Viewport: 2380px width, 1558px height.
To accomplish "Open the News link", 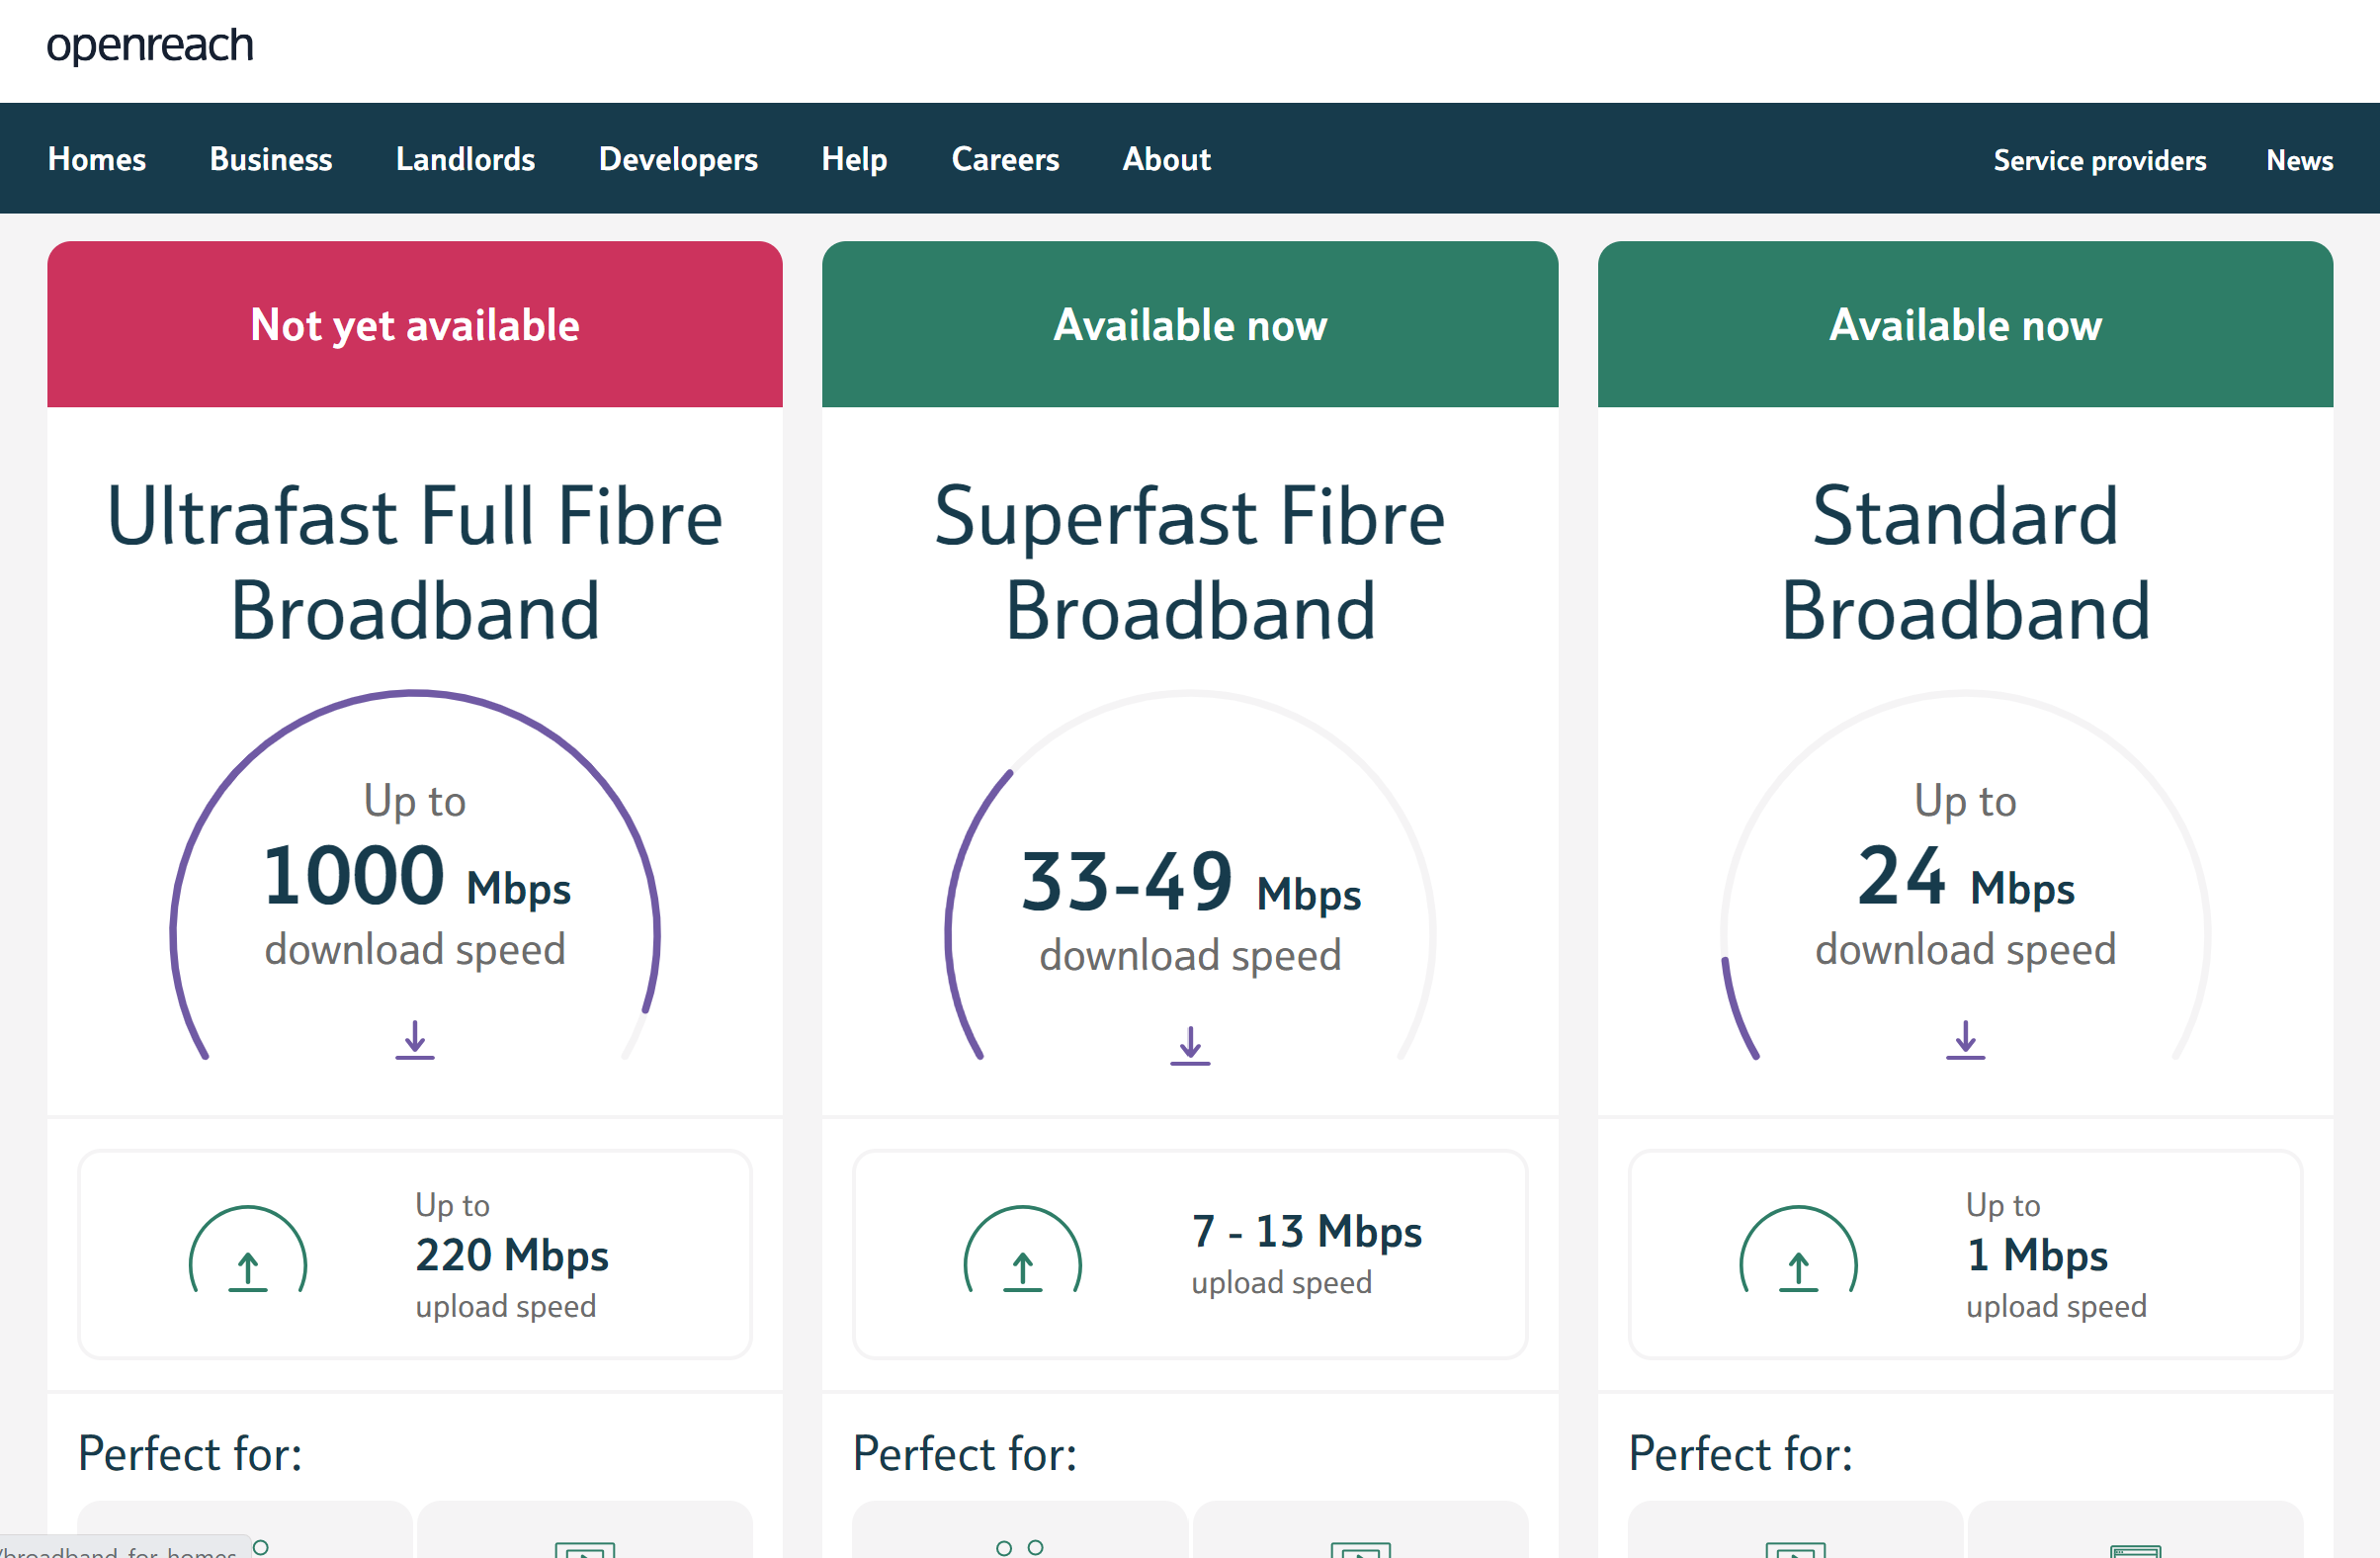I will (x=2299, y=160).
